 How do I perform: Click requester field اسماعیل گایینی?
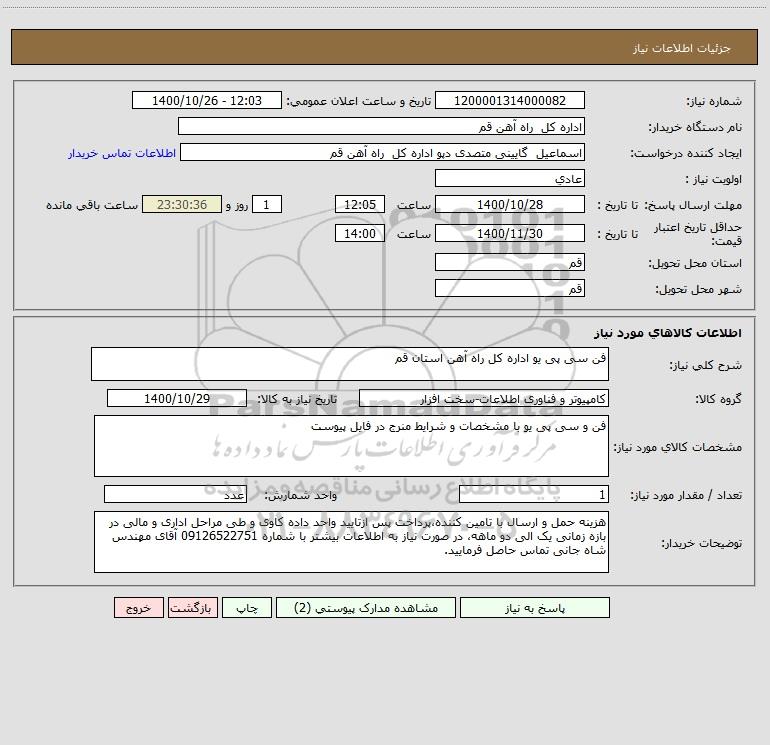click(383, 152)
